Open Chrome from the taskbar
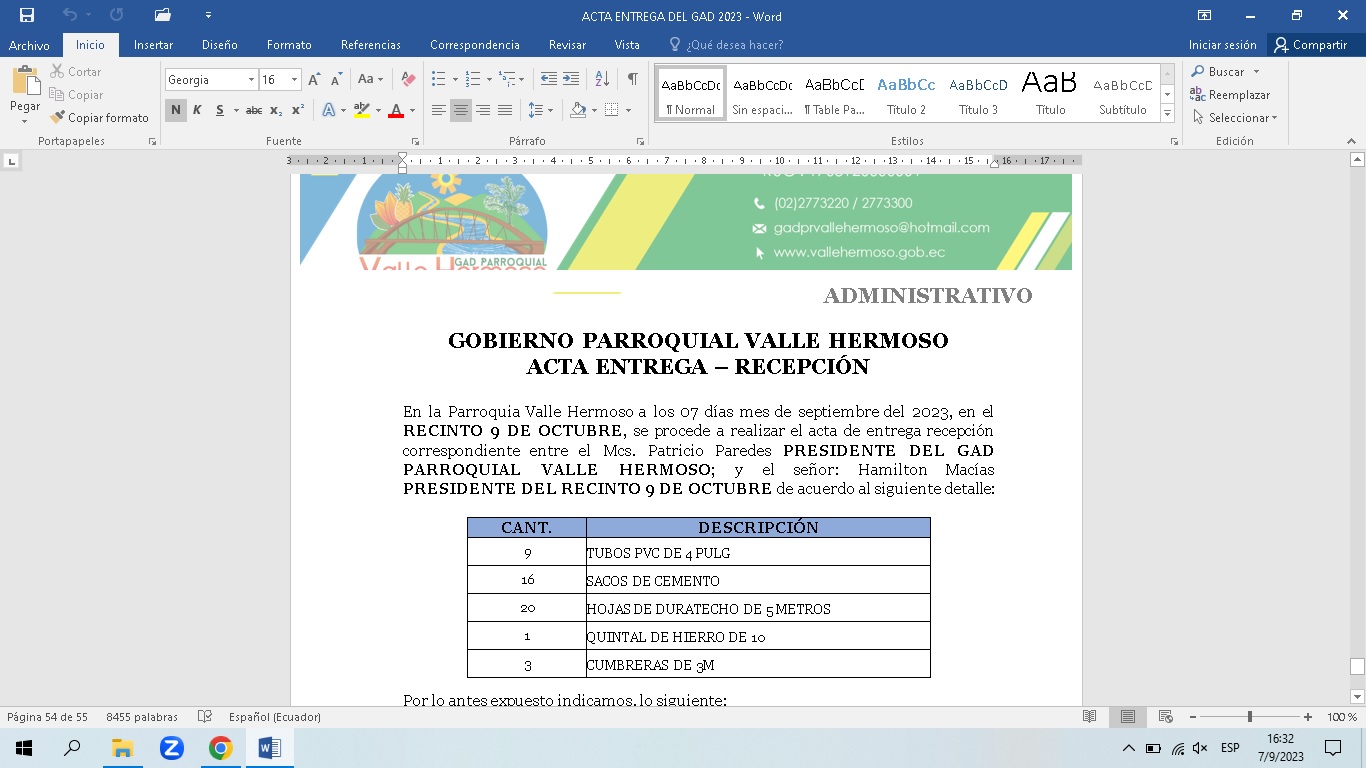 [x=220, y=748]
